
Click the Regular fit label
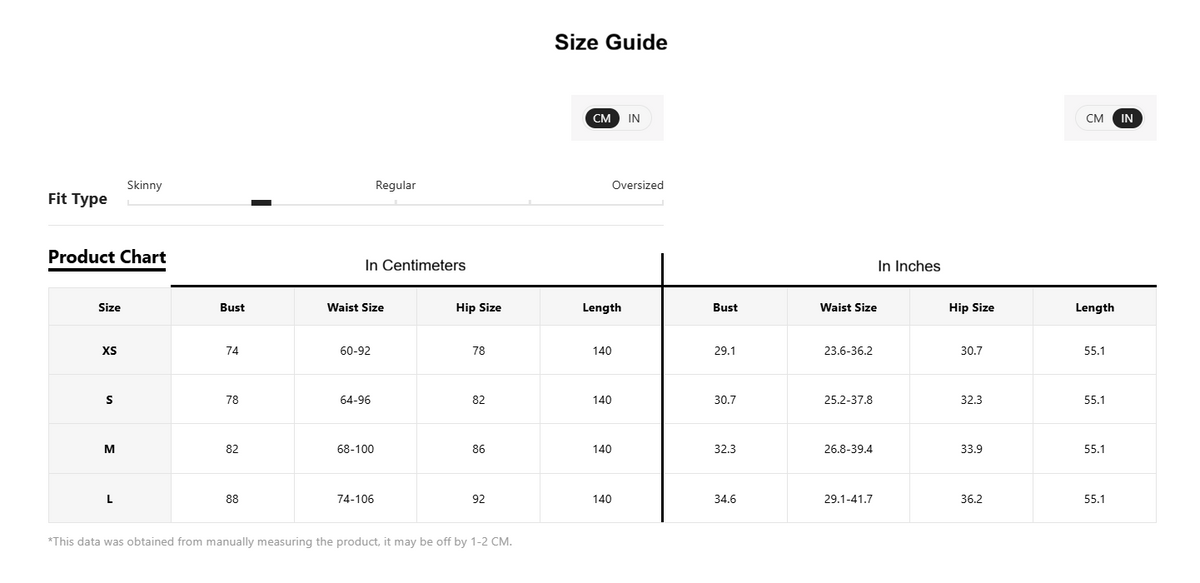[x=395, y=185]
